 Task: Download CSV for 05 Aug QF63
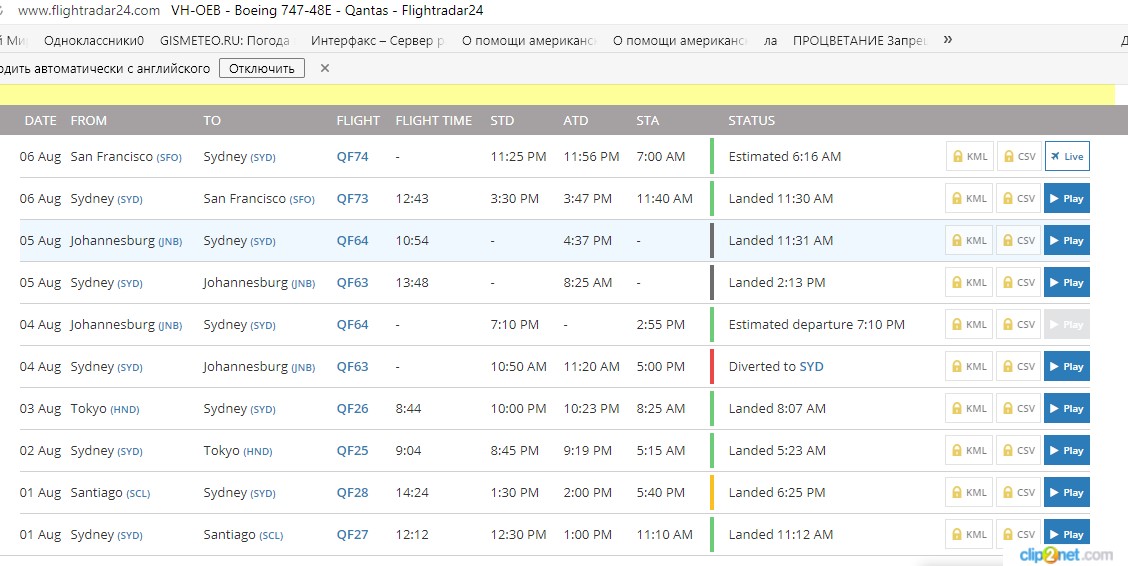pos(1019,283)
